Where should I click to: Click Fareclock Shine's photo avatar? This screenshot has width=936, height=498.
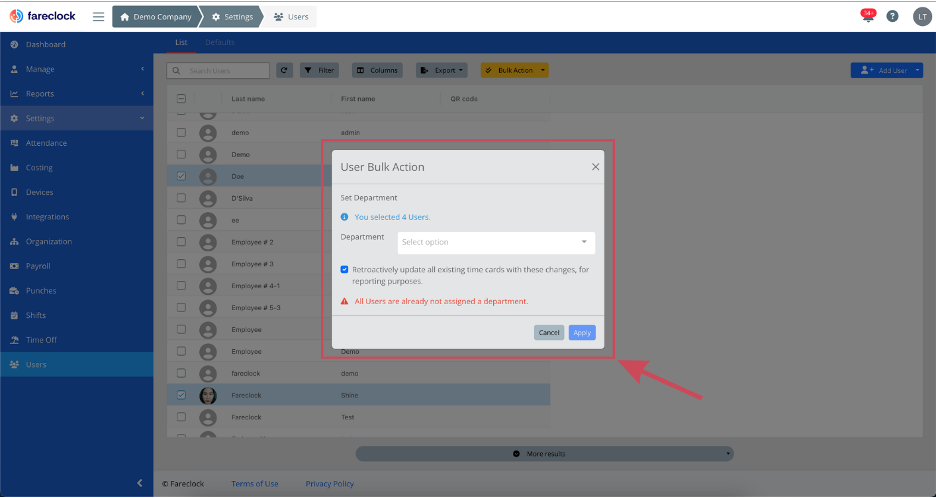pyautogui.click(x=208, y=395)
